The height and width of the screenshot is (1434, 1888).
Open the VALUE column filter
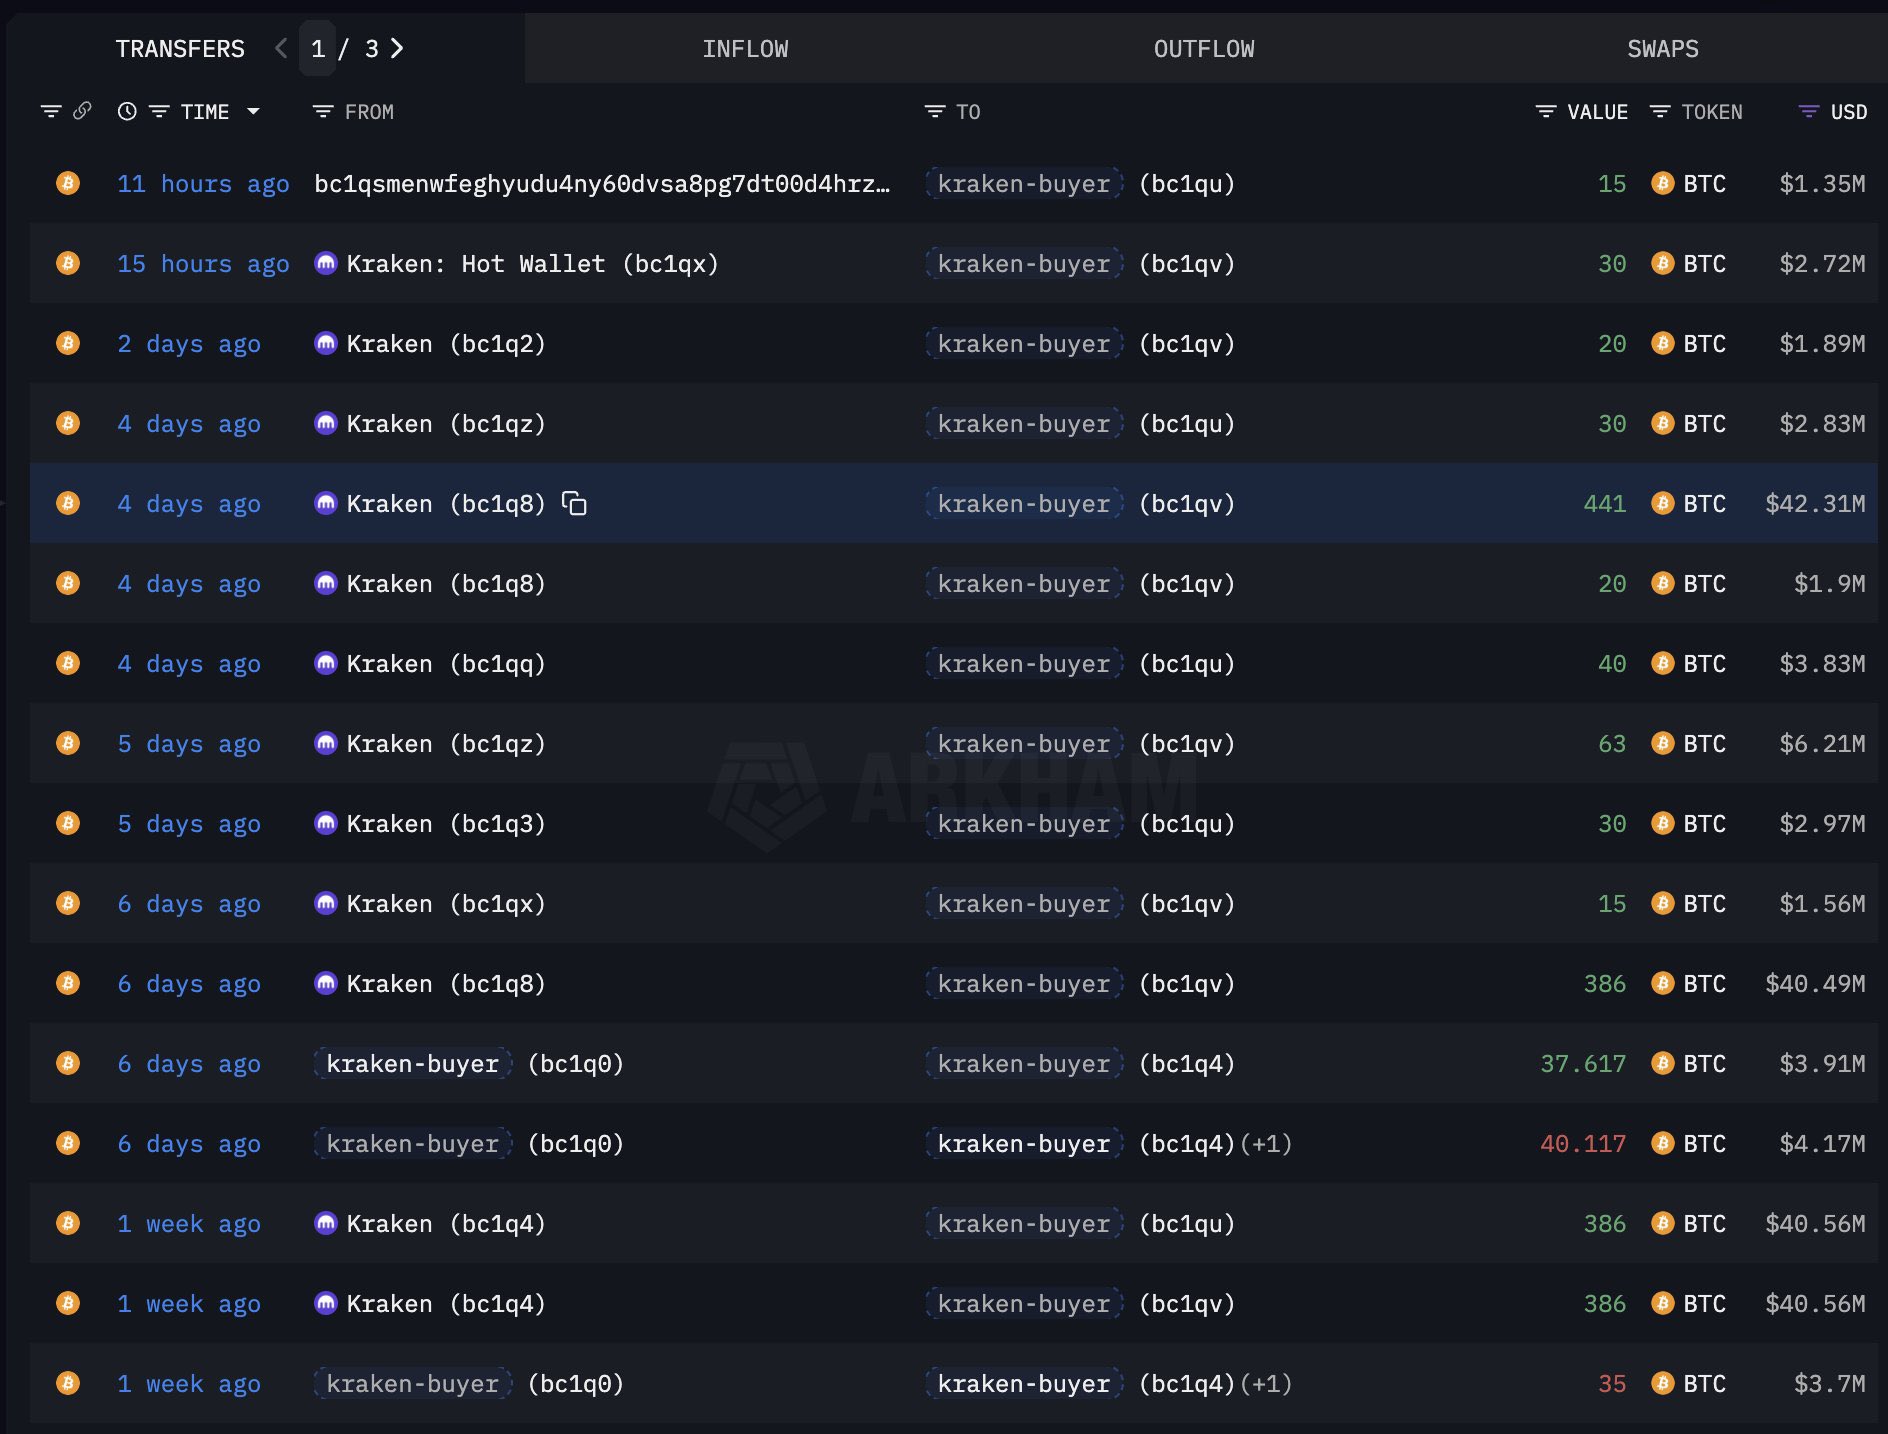tap(1546, 112)
